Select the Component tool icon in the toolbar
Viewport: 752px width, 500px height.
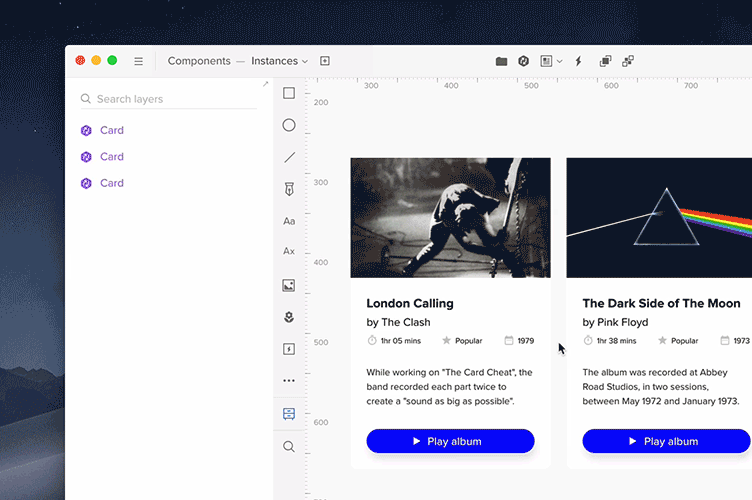[x=289, y=317]
